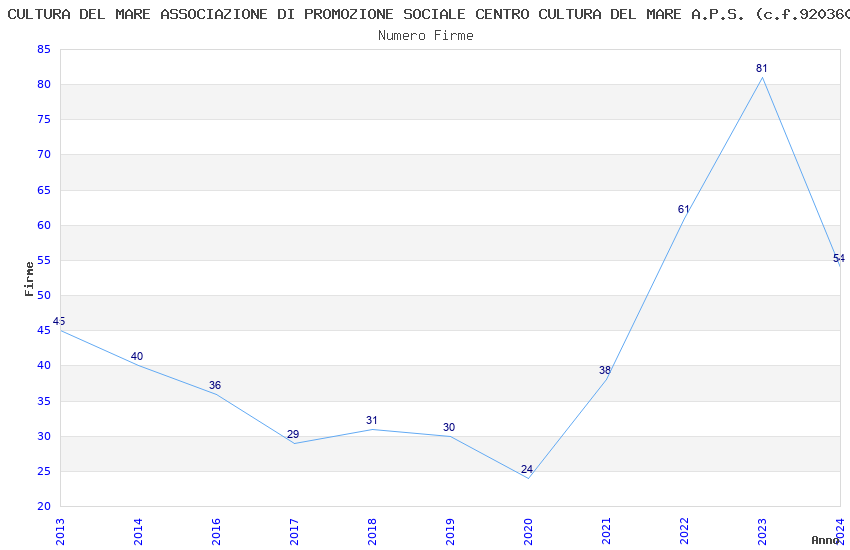The image size is (850, 550).
Task: Click the Numero Firme chart subtitle
Action: click(x=426, y=36)
